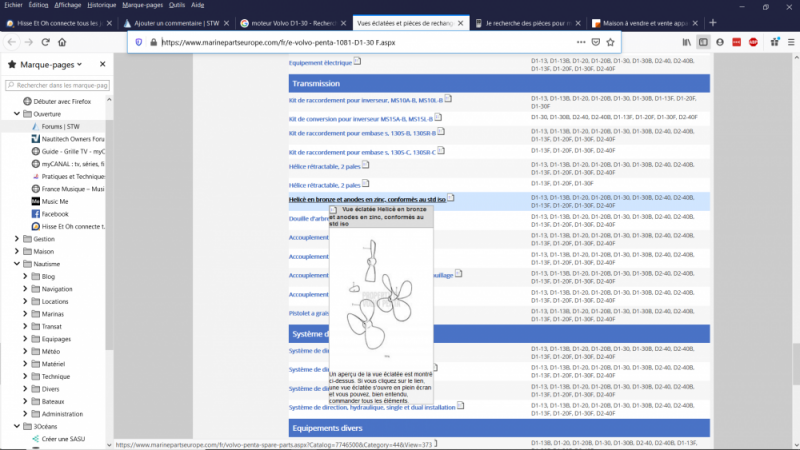This screenshot has height=450, width=800.
Task: Click the bookmarks search field
Action: (58, 85)
